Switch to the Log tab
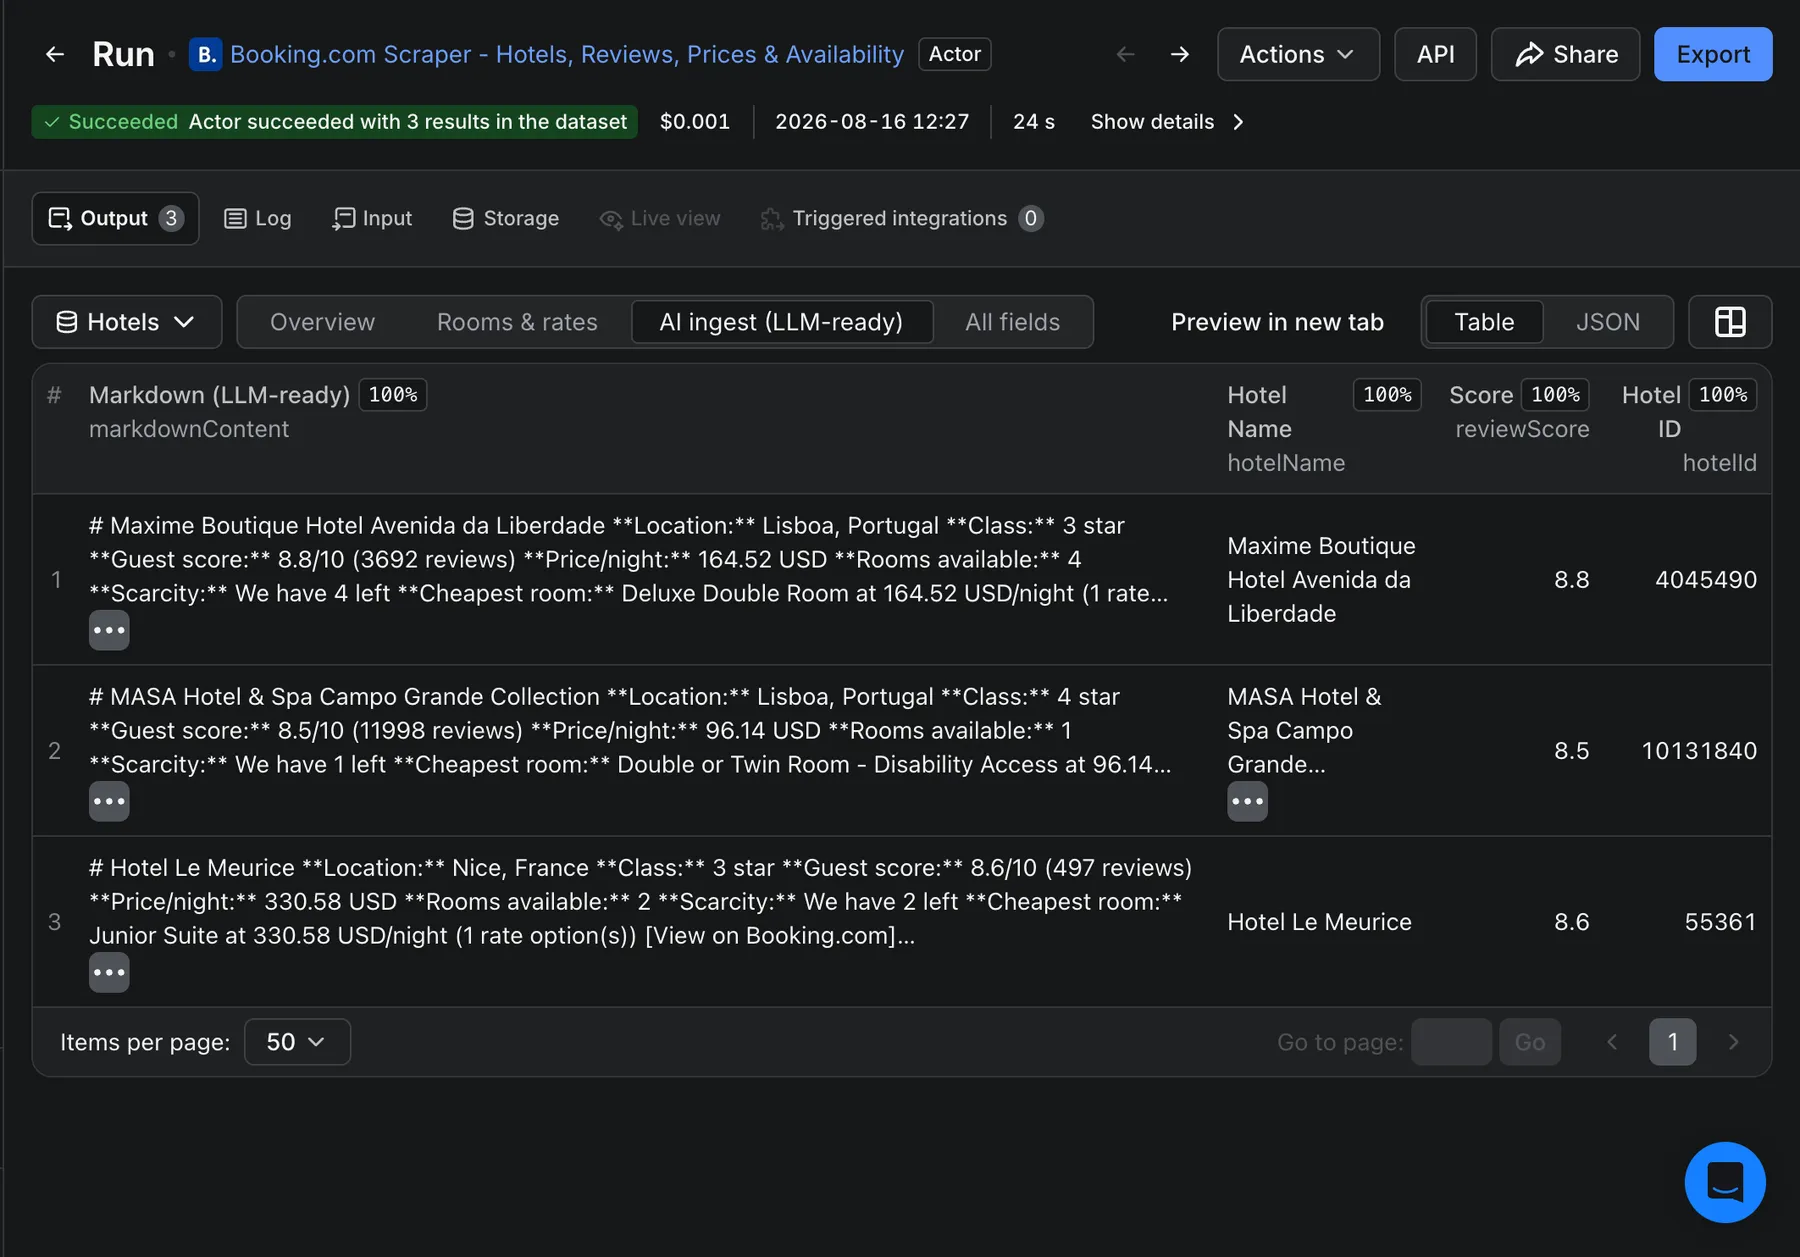Image resolution: width=1800 pixels, height=1257 pixels. click(258, 218)
